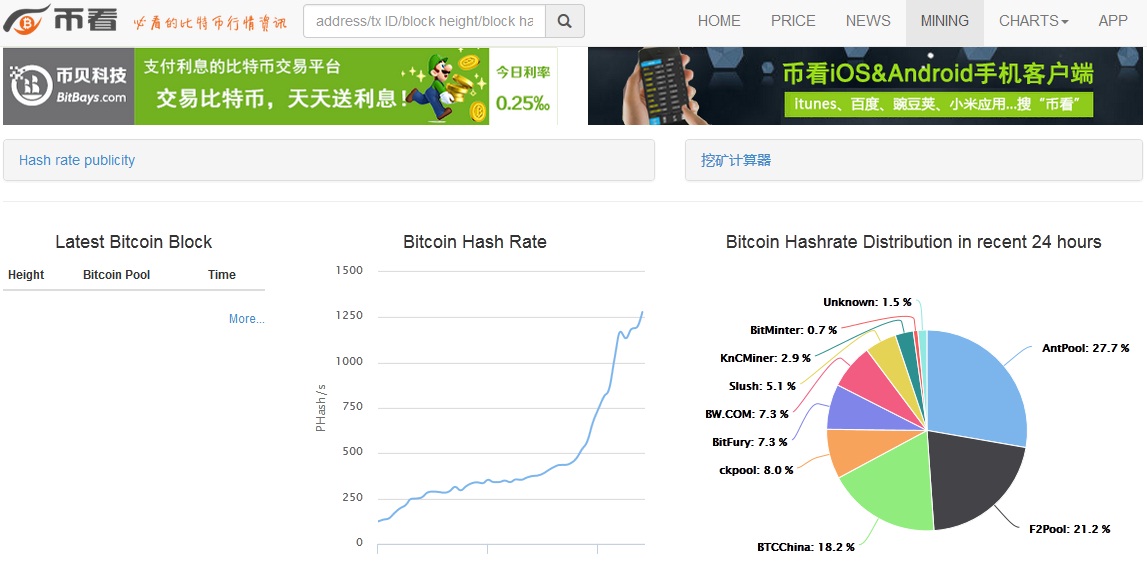1147x588 pixels.
Task: Click the search magnifier button
Action: pyautogui.click(x=565, y=21)
